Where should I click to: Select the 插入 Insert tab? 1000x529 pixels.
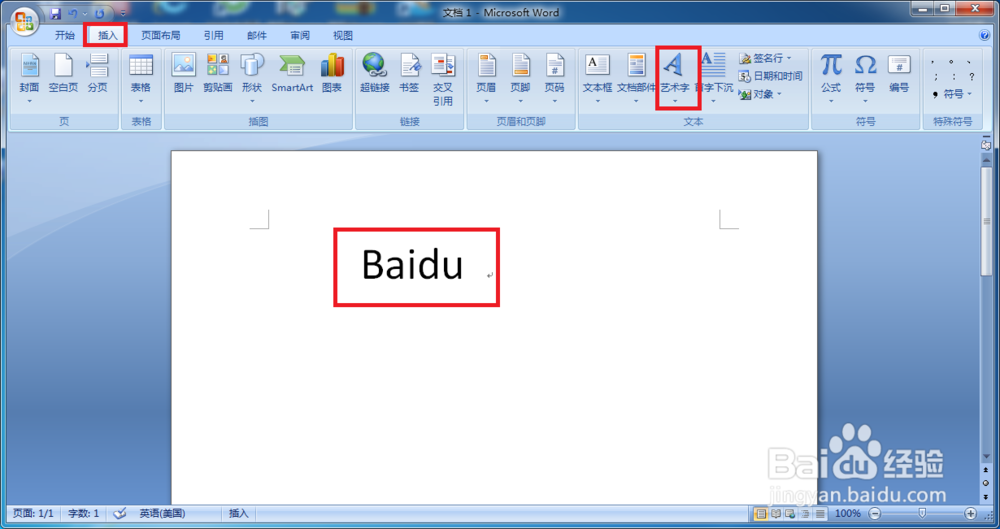tap(108, 36)
